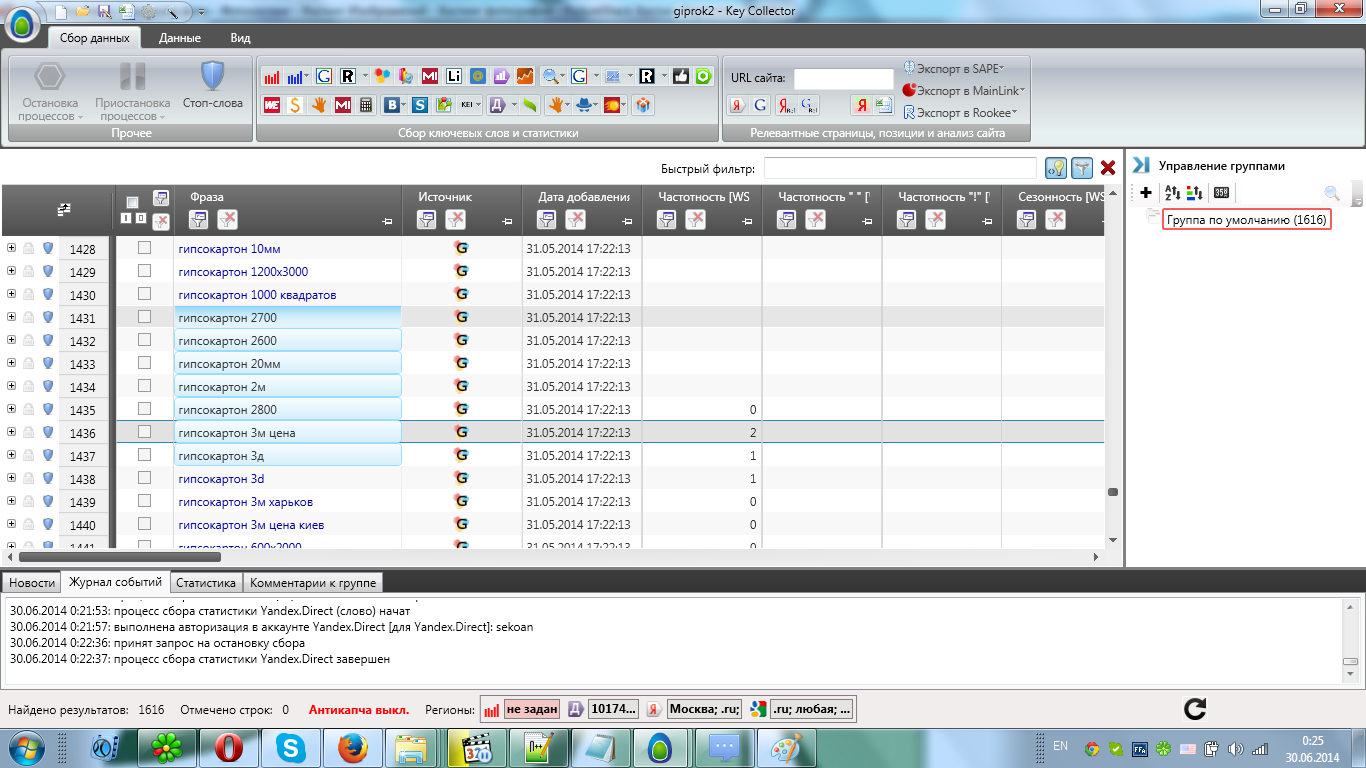Screen dimensions: 1366x768
Task: Check the box for гипсокартон 1200x3000 row
Action: [x=144, y=271]
